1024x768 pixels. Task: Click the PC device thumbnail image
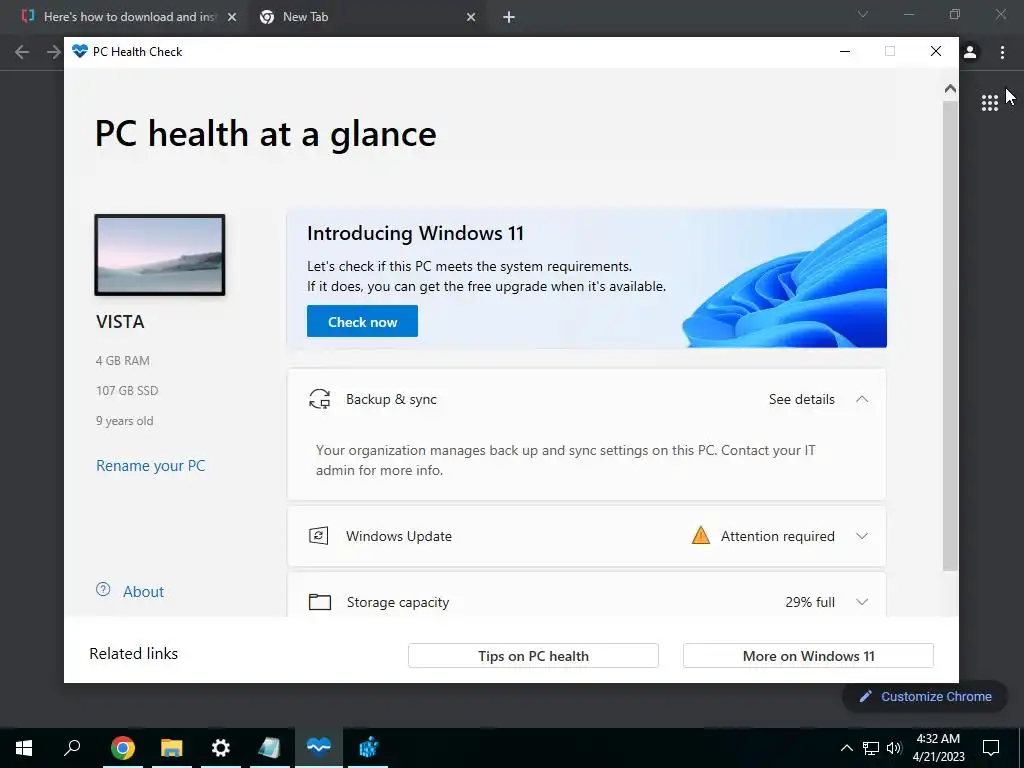pyautogui.click(x=160, y=255)
